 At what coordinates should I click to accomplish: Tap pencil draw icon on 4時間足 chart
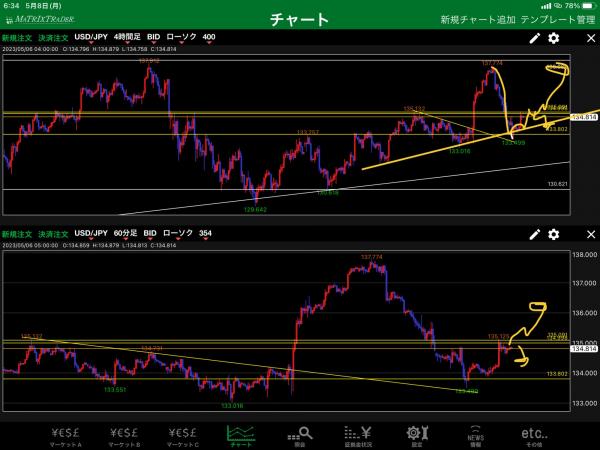coord(535,38)
